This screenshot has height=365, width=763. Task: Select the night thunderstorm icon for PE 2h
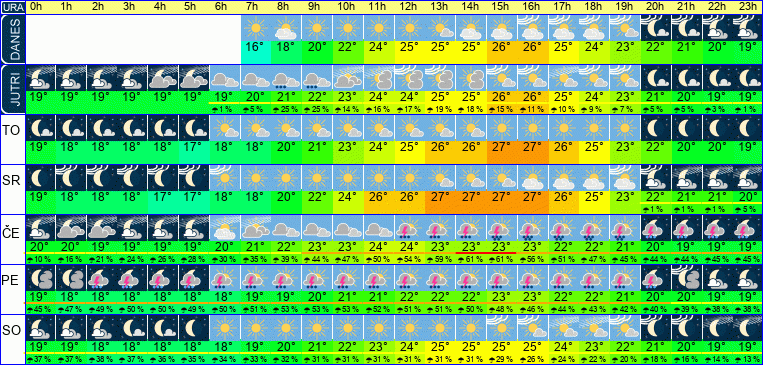(102, 277)
